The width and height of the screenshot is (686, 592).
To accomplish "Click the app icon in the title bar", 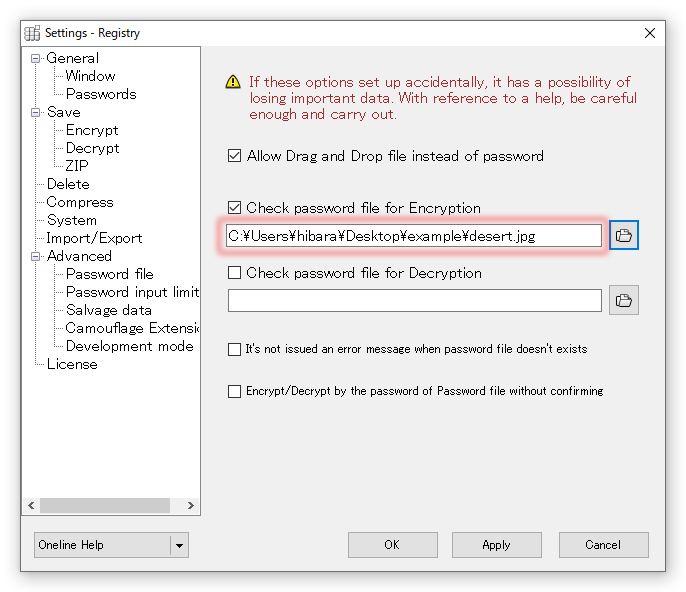I will [32, 33].
